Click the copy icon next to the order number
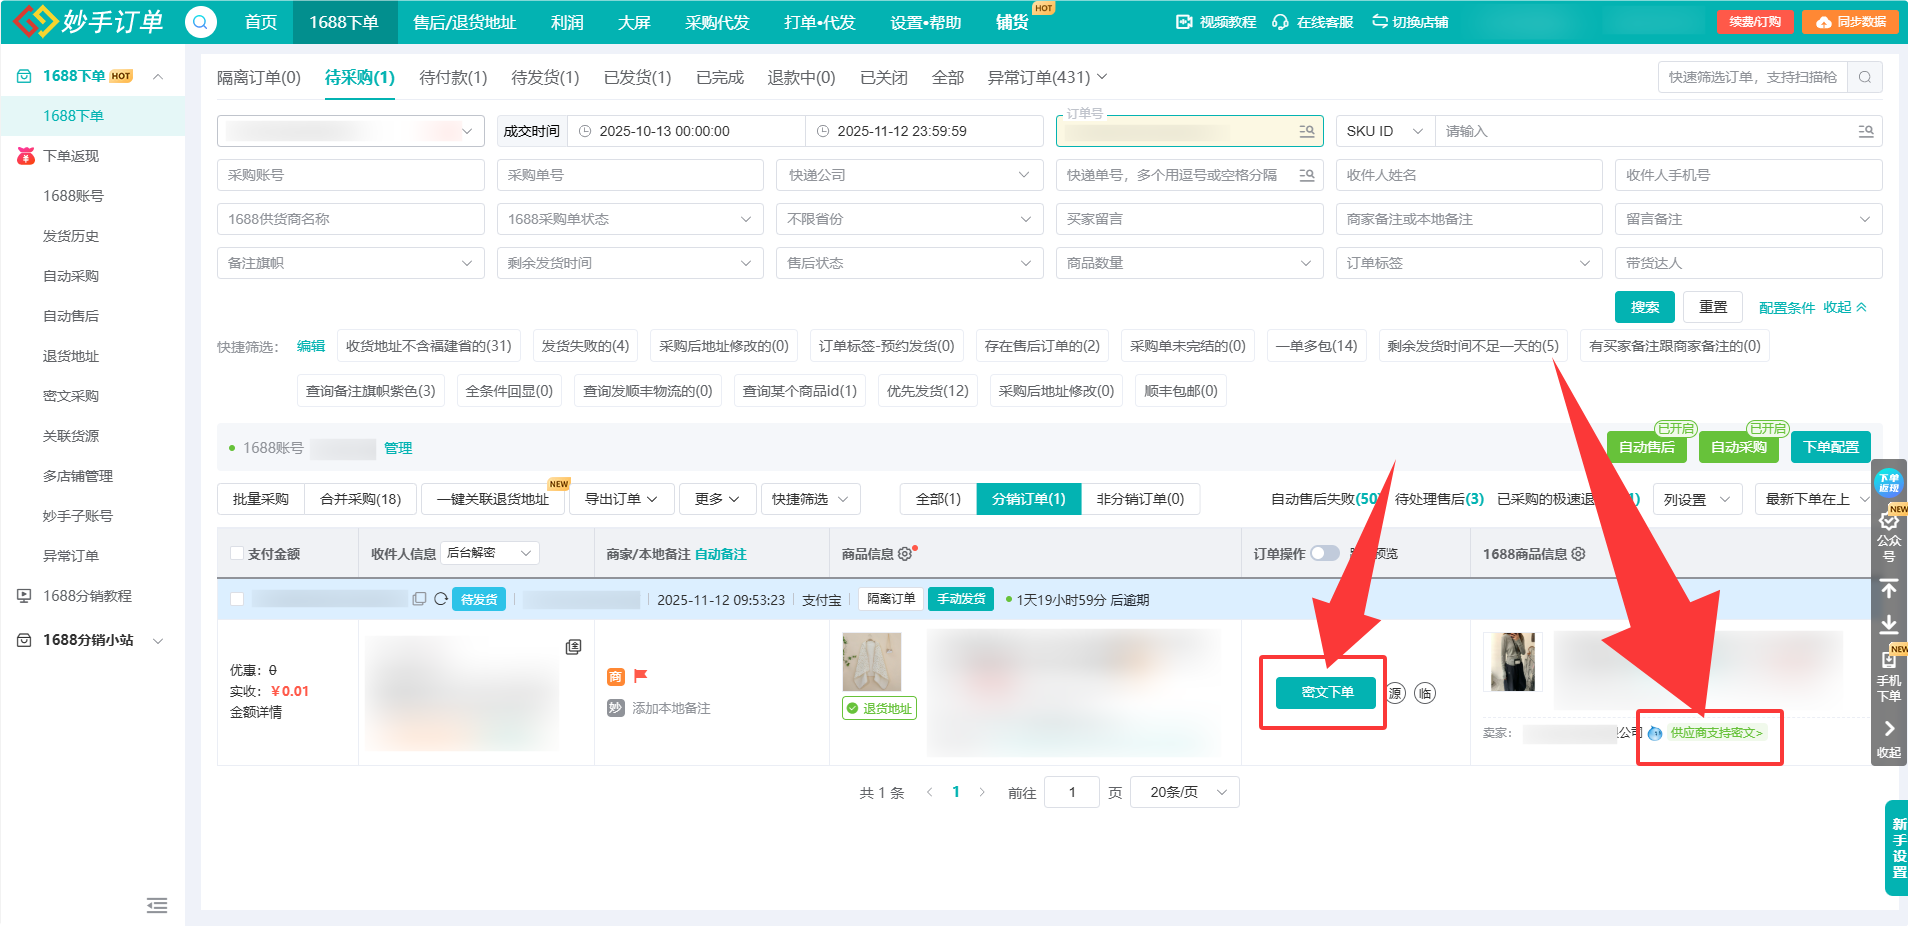The image size is (1908, 926). pyautogui.click(x=419, y=598)
